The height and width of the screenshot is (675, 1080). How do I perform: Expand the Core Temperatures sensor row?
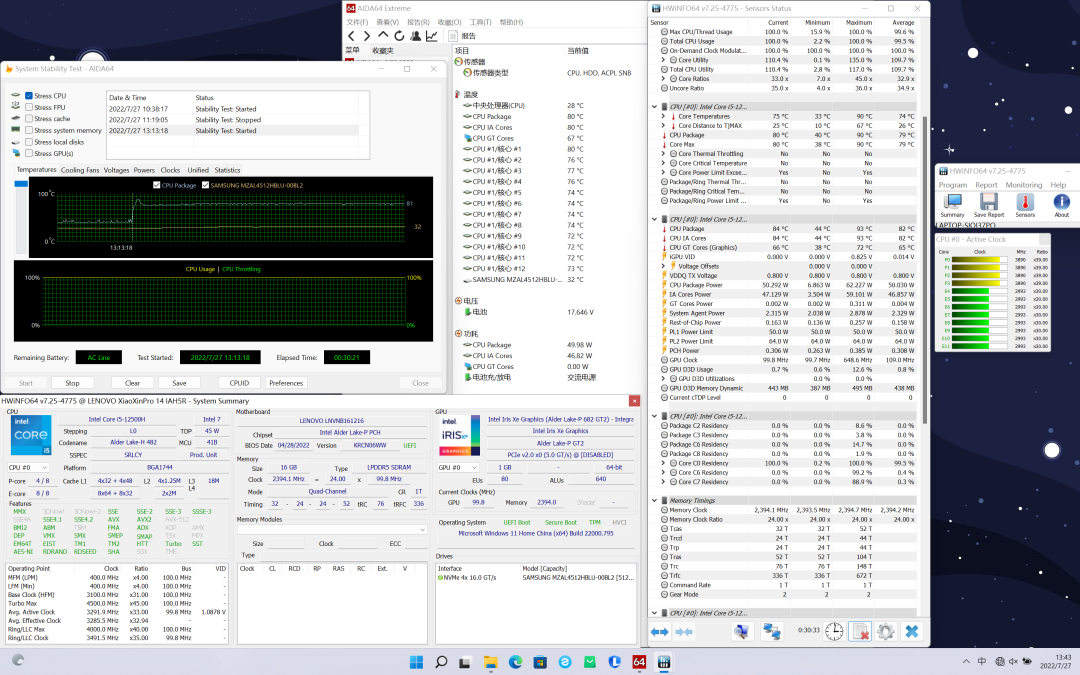(x=663, y=116)
